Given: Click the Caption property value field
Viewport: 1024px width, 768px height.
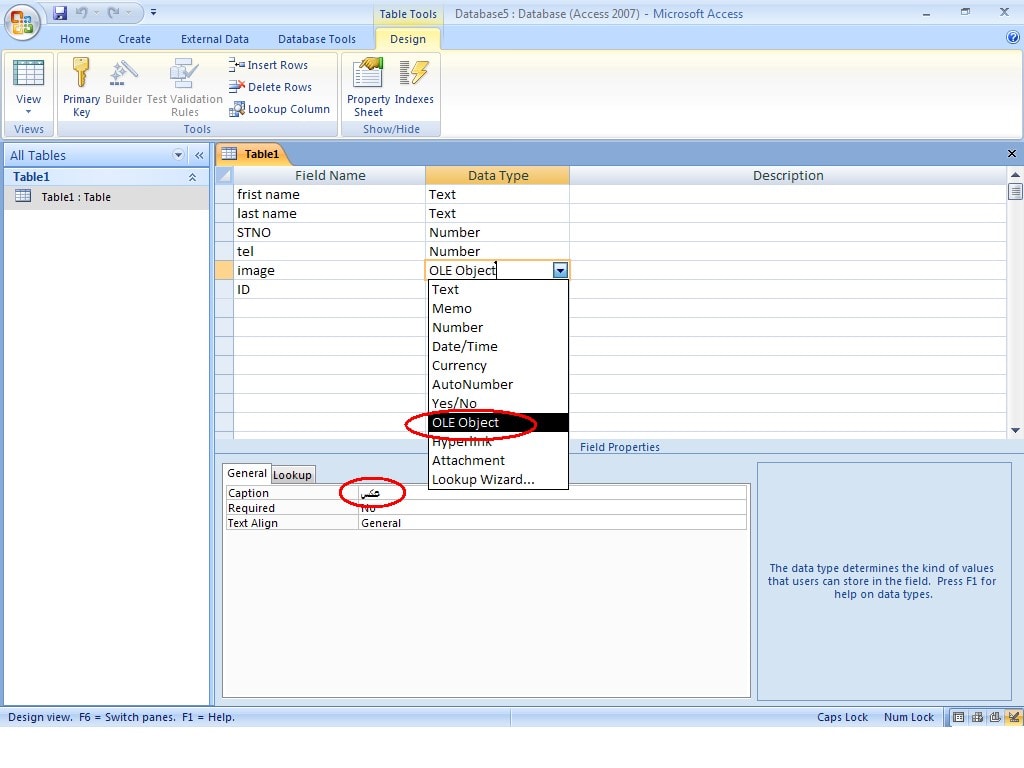Looking at the screenshot, I should point(552,493).
